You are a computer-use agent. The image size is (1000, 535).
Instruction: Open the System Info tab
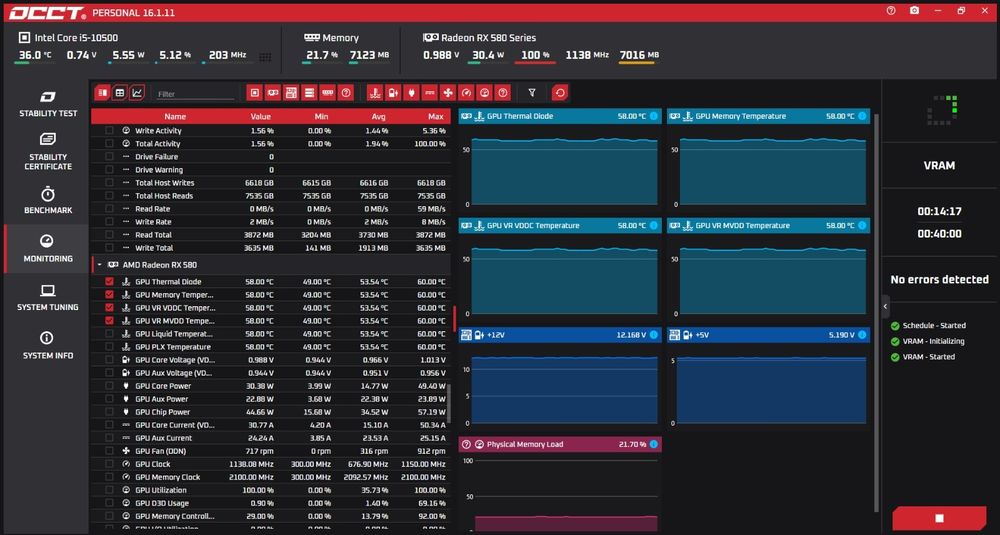(48, 345)
